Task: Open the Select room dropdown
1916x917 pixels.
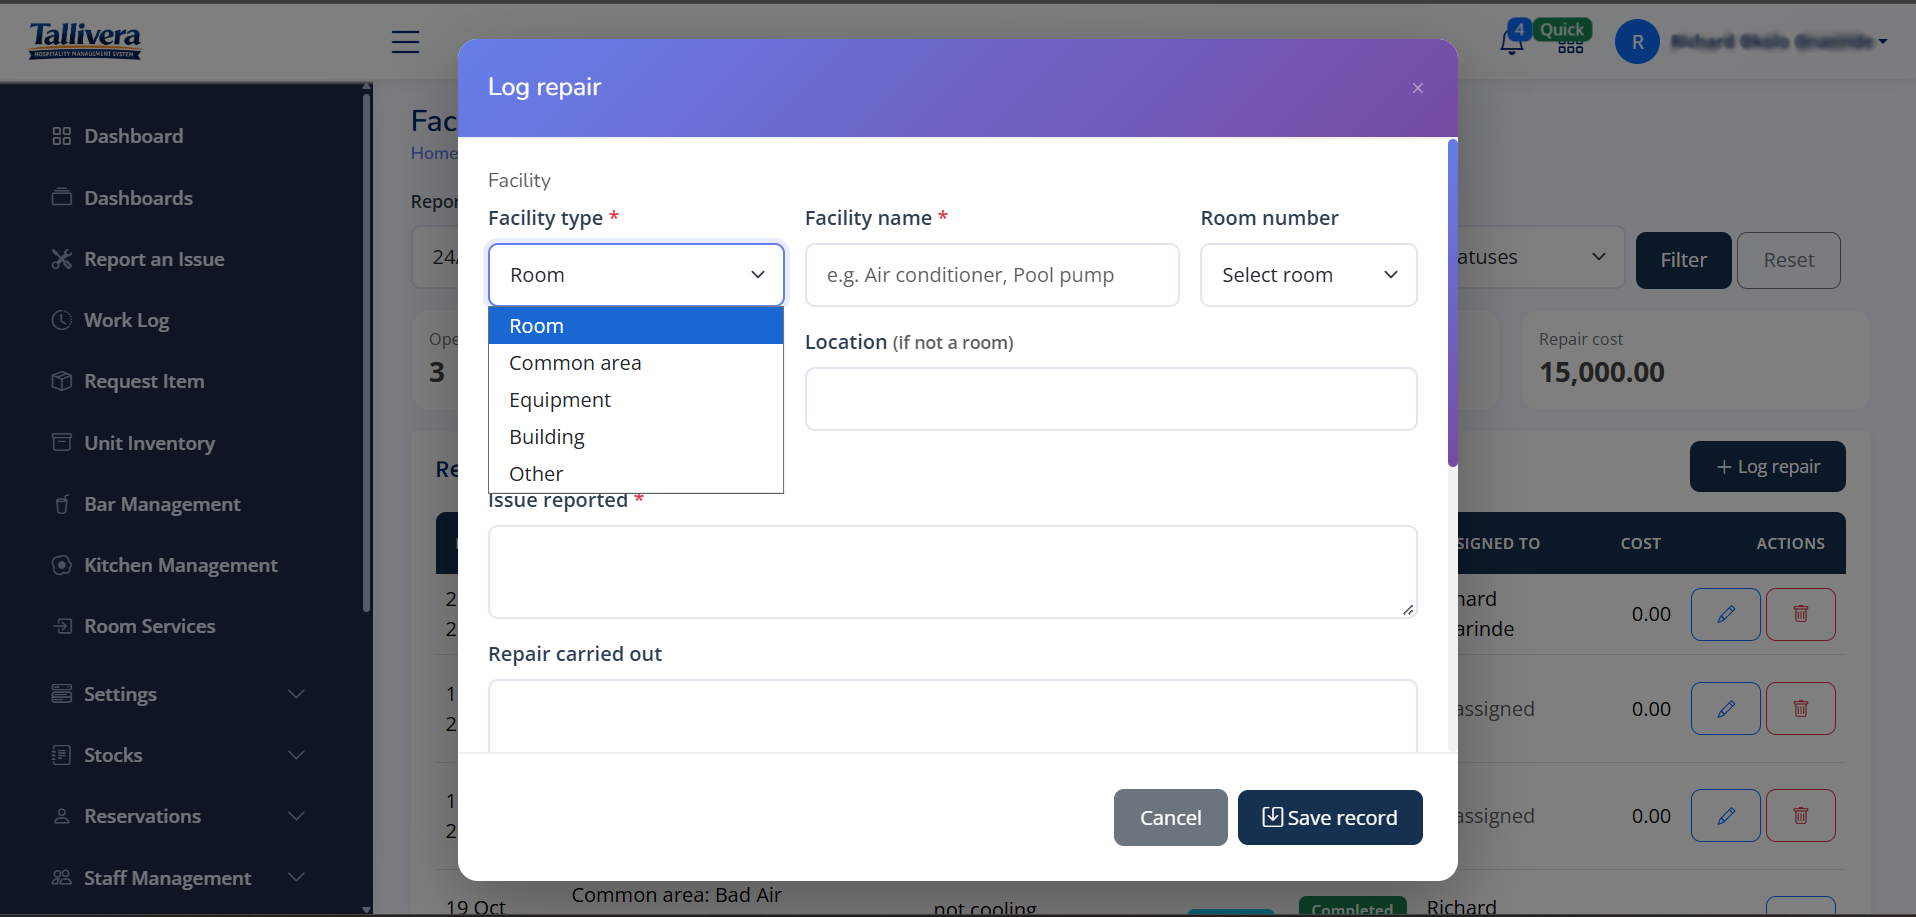Action: pos(1308,275)
